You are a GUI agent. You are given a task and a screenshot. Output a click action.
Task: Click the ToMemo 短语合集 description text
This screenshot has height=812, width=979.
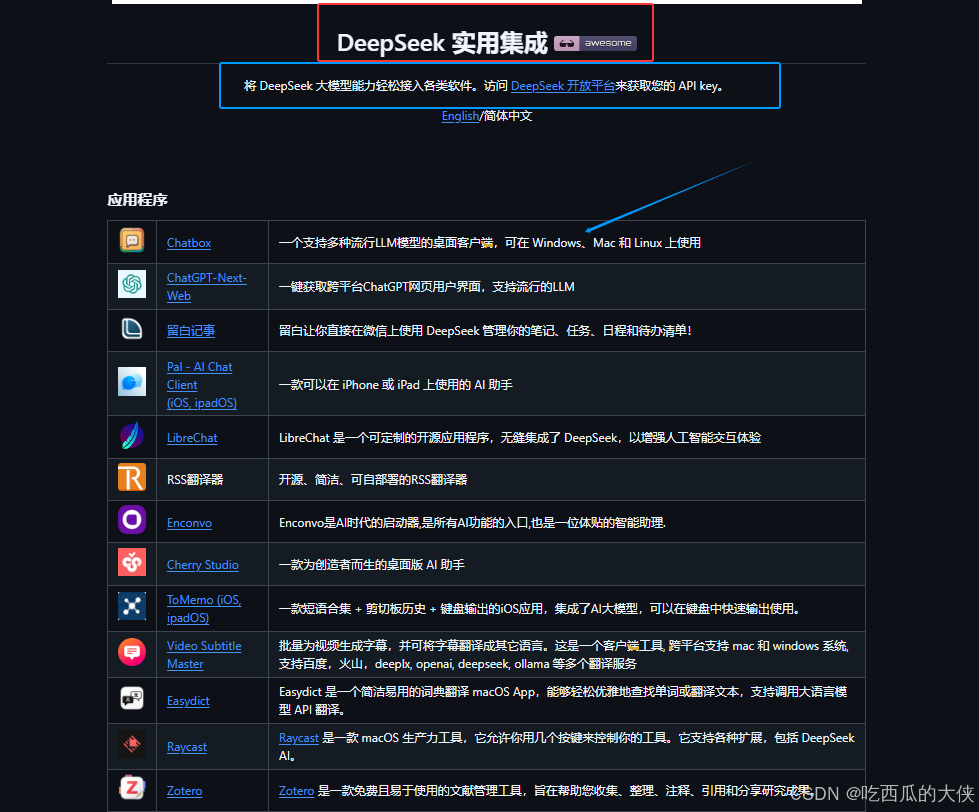point(541,609)
